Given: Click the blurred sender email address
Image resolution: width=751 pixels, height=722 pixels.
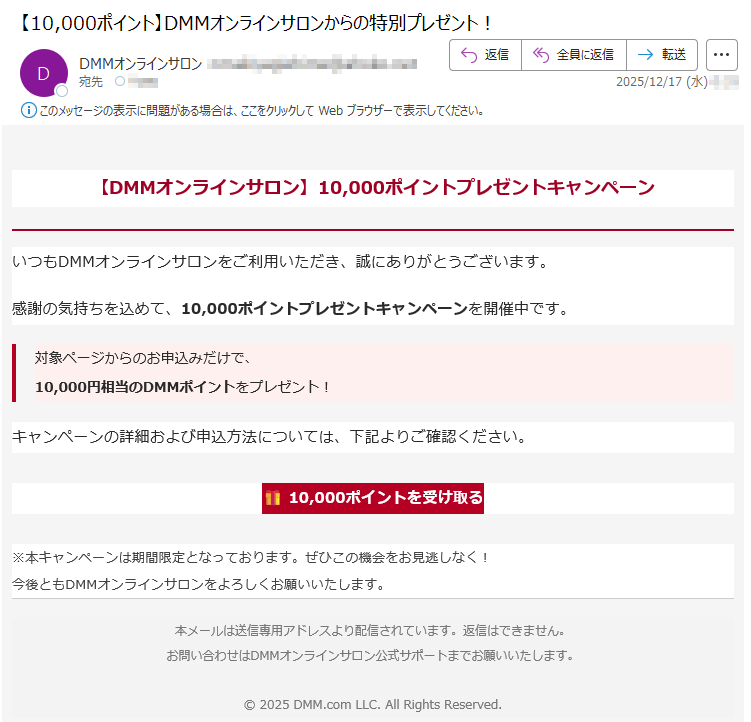Looking at the screenshot, I should pos(311,64).
